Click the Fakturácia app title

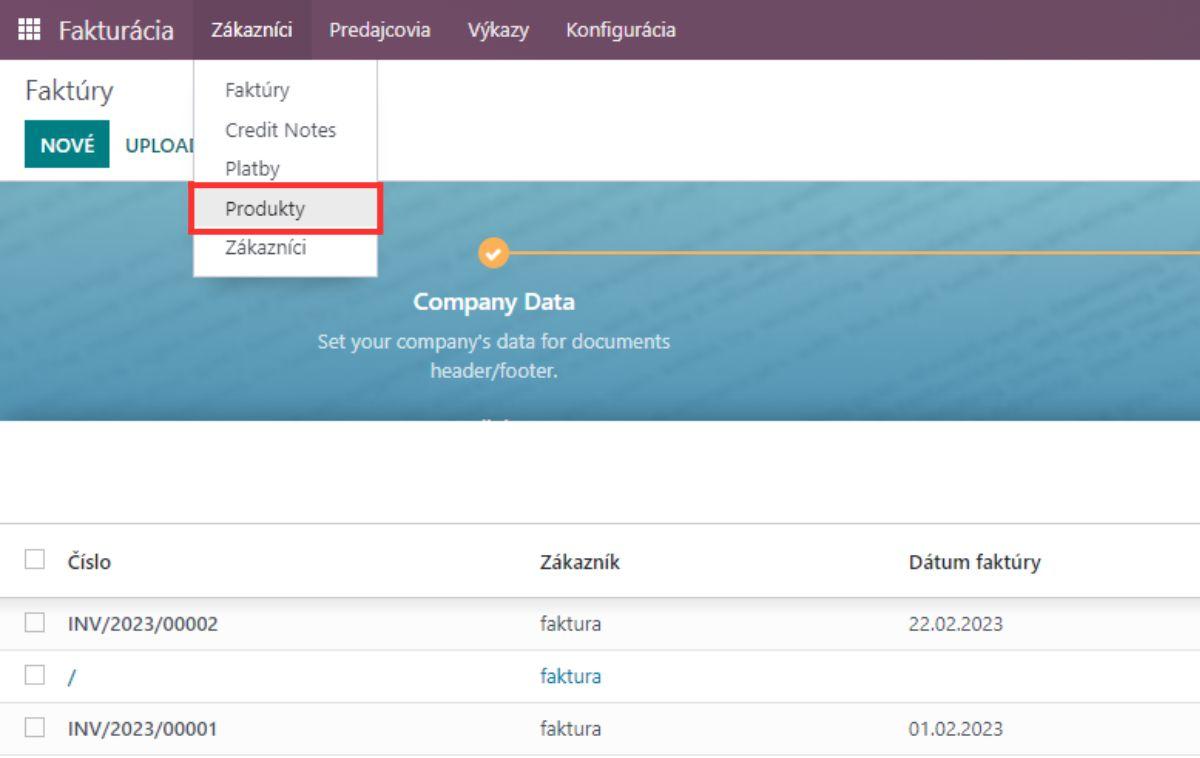pyautogui.click(x=115, y=30)
